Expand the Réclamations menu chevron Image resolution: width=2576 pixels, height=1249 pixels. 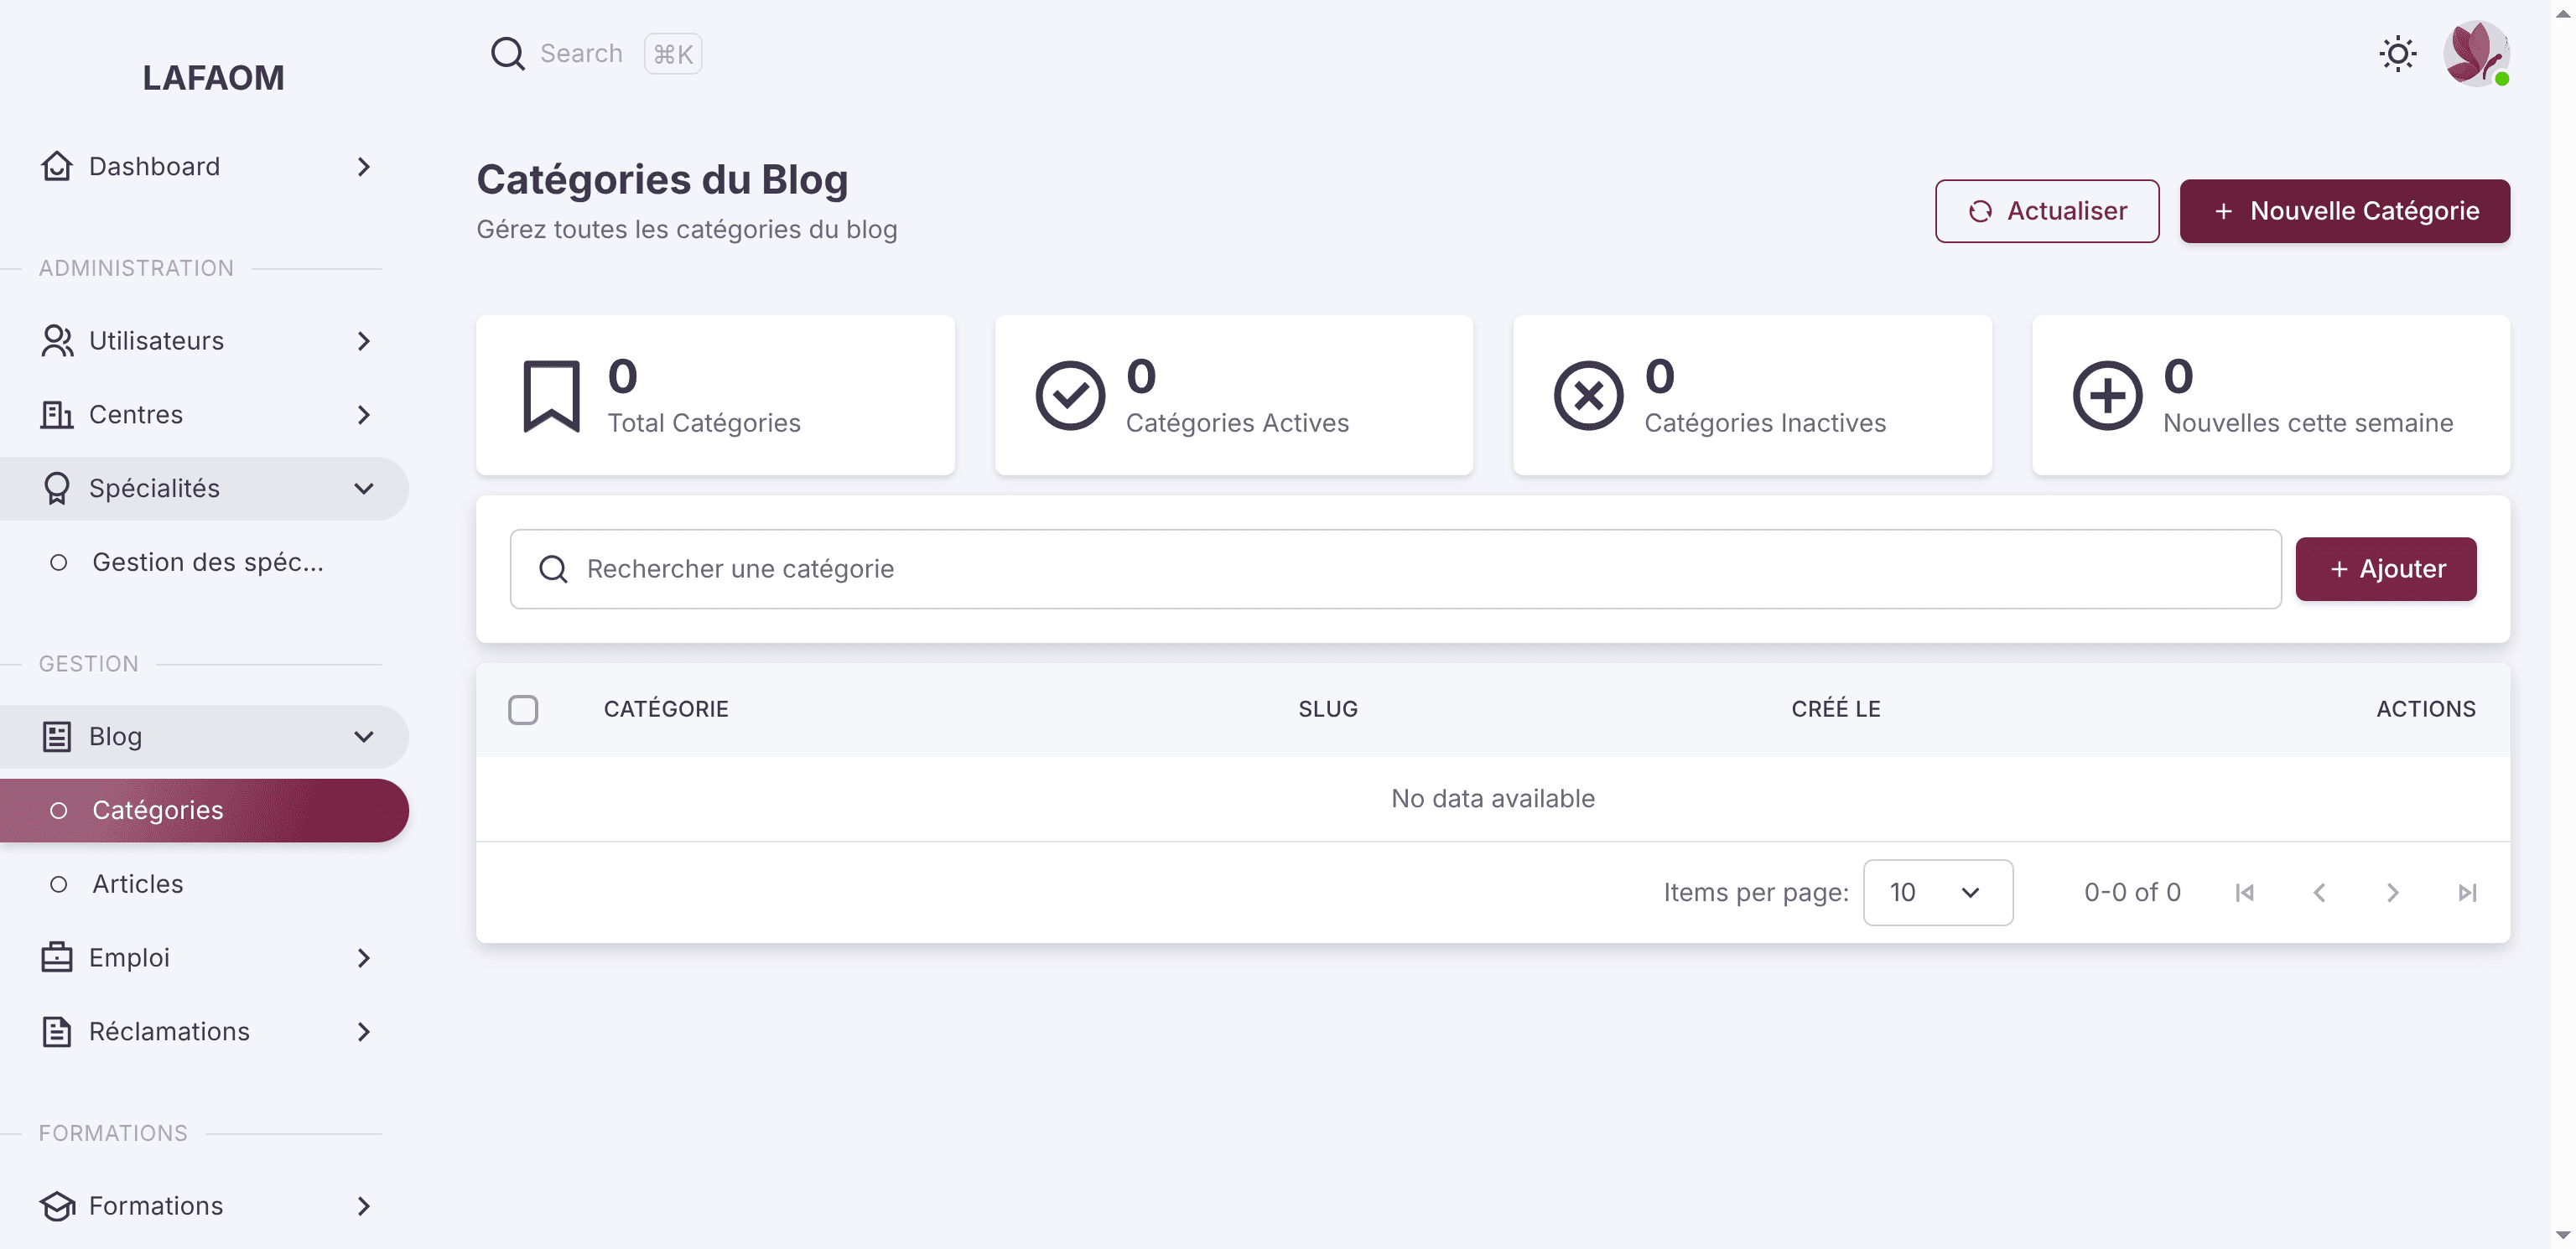coord(364,1032)
